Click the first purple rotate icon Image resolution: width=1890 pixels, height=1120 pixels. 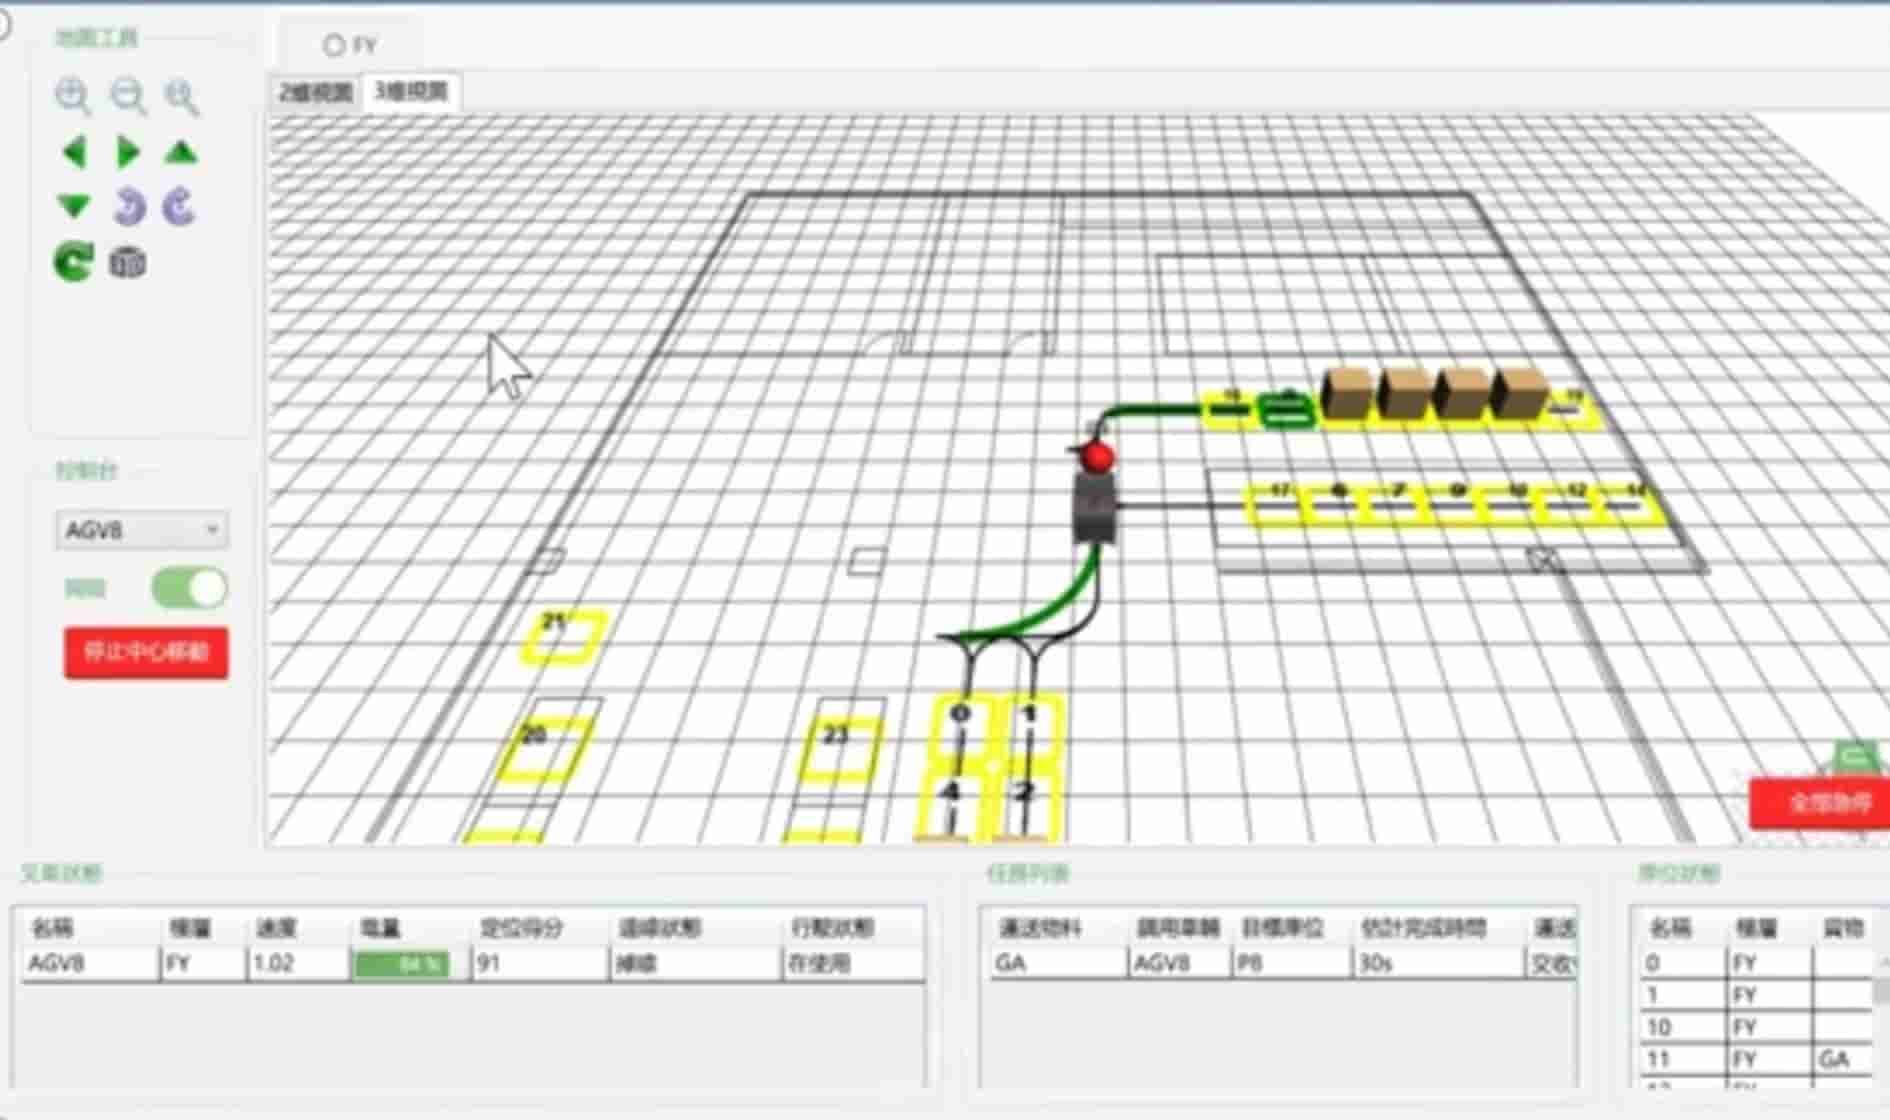point(129,207)
